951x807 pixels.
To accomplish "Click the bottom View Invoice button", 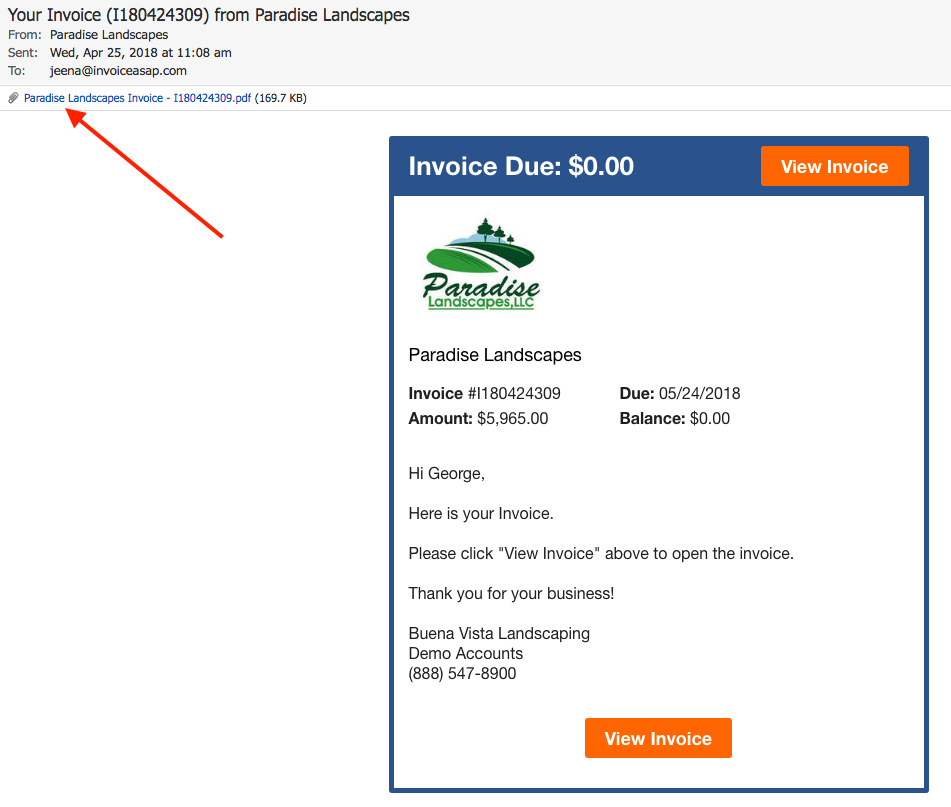I will (x=658, y=738).
